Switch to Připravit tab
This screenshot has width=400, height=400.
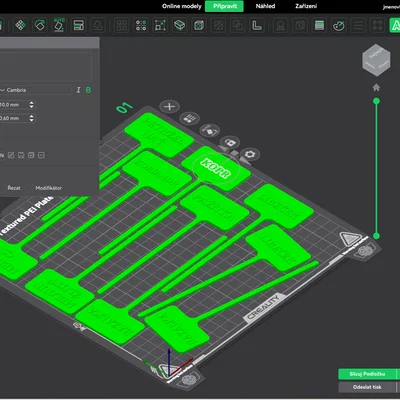pos(224,6)
